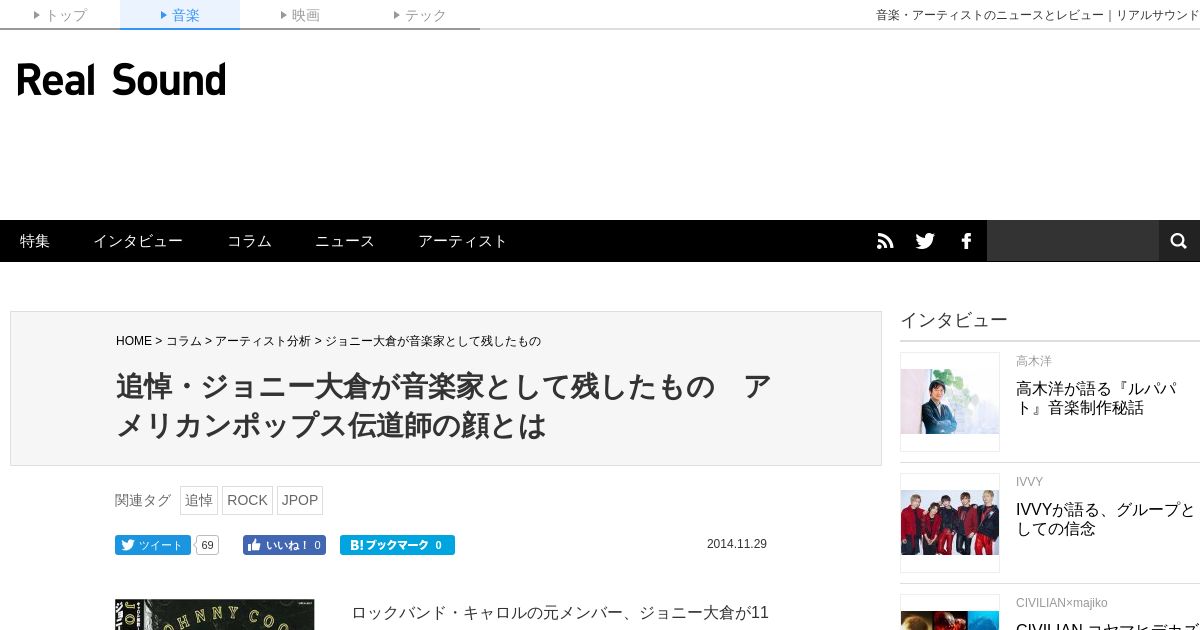Open 高木洋が語る『ルパパト』音楽制作秘話 article
This screenshot has width=1200, height=630.
[x=1096, y=398]
